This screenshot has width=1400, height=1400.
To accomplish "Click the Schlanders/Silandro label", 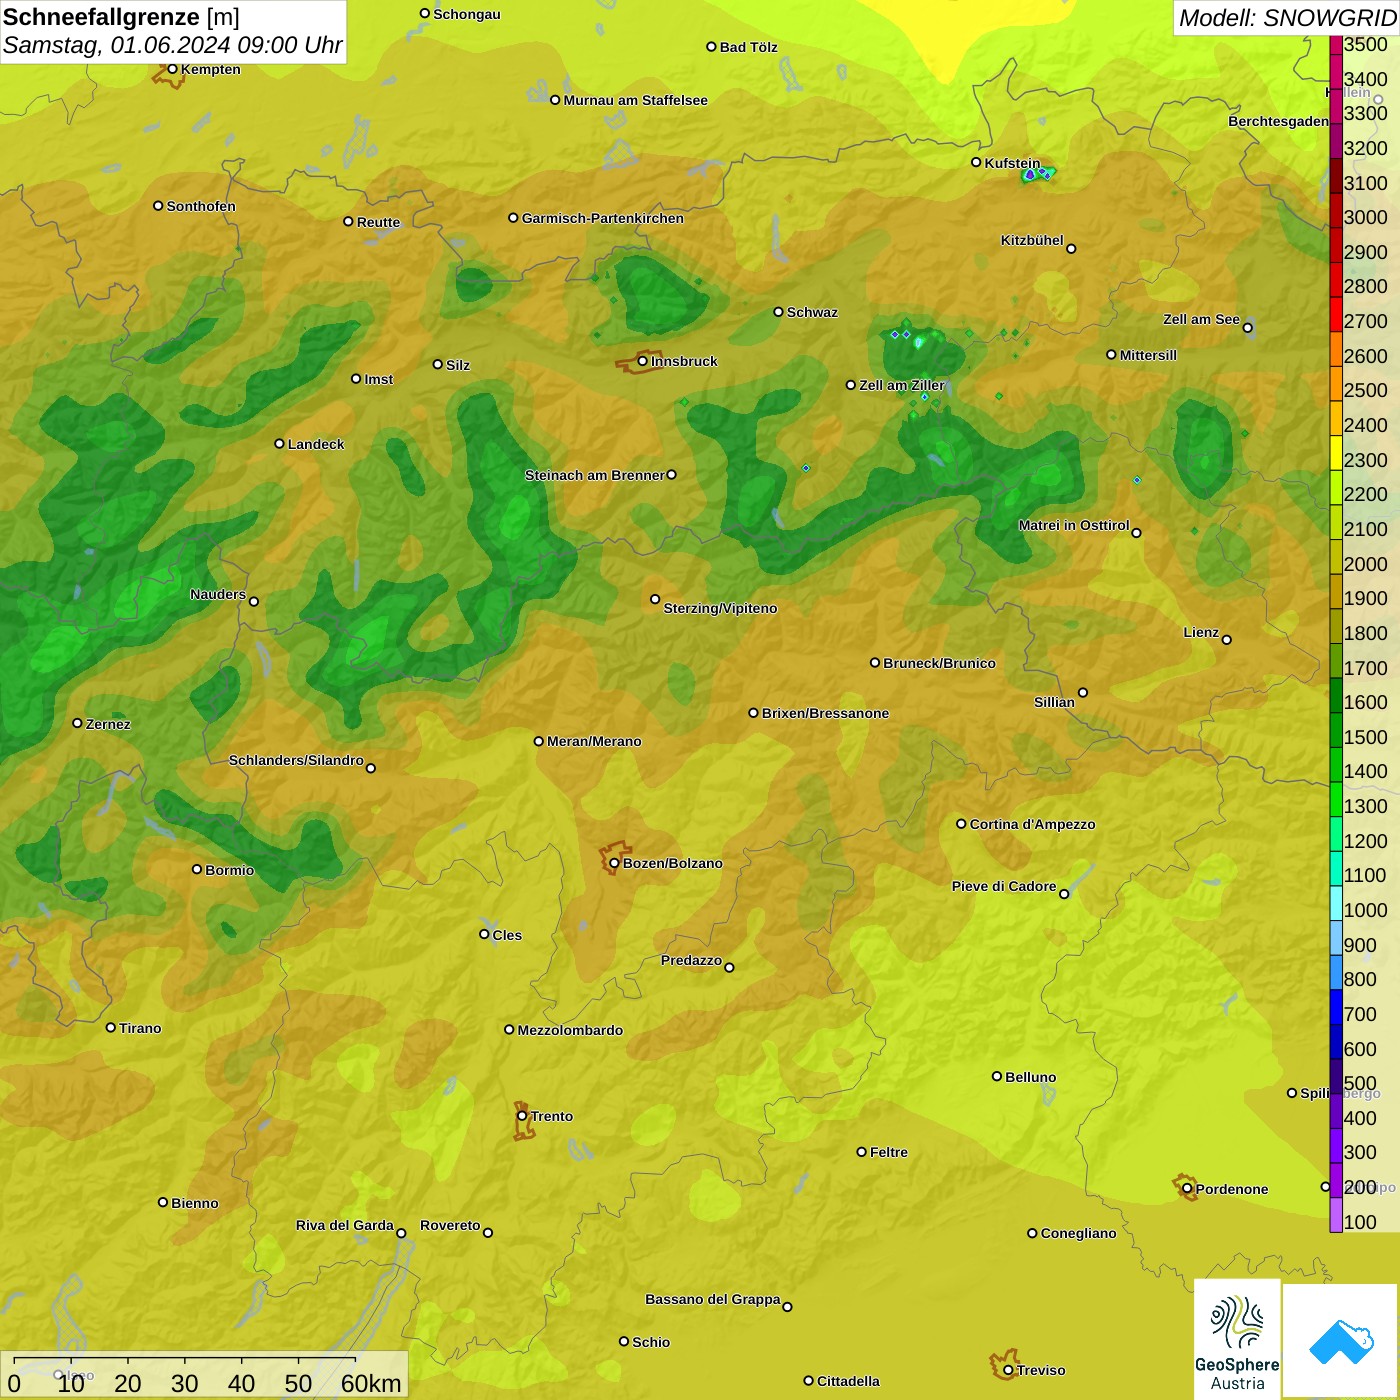I will 296,760.
